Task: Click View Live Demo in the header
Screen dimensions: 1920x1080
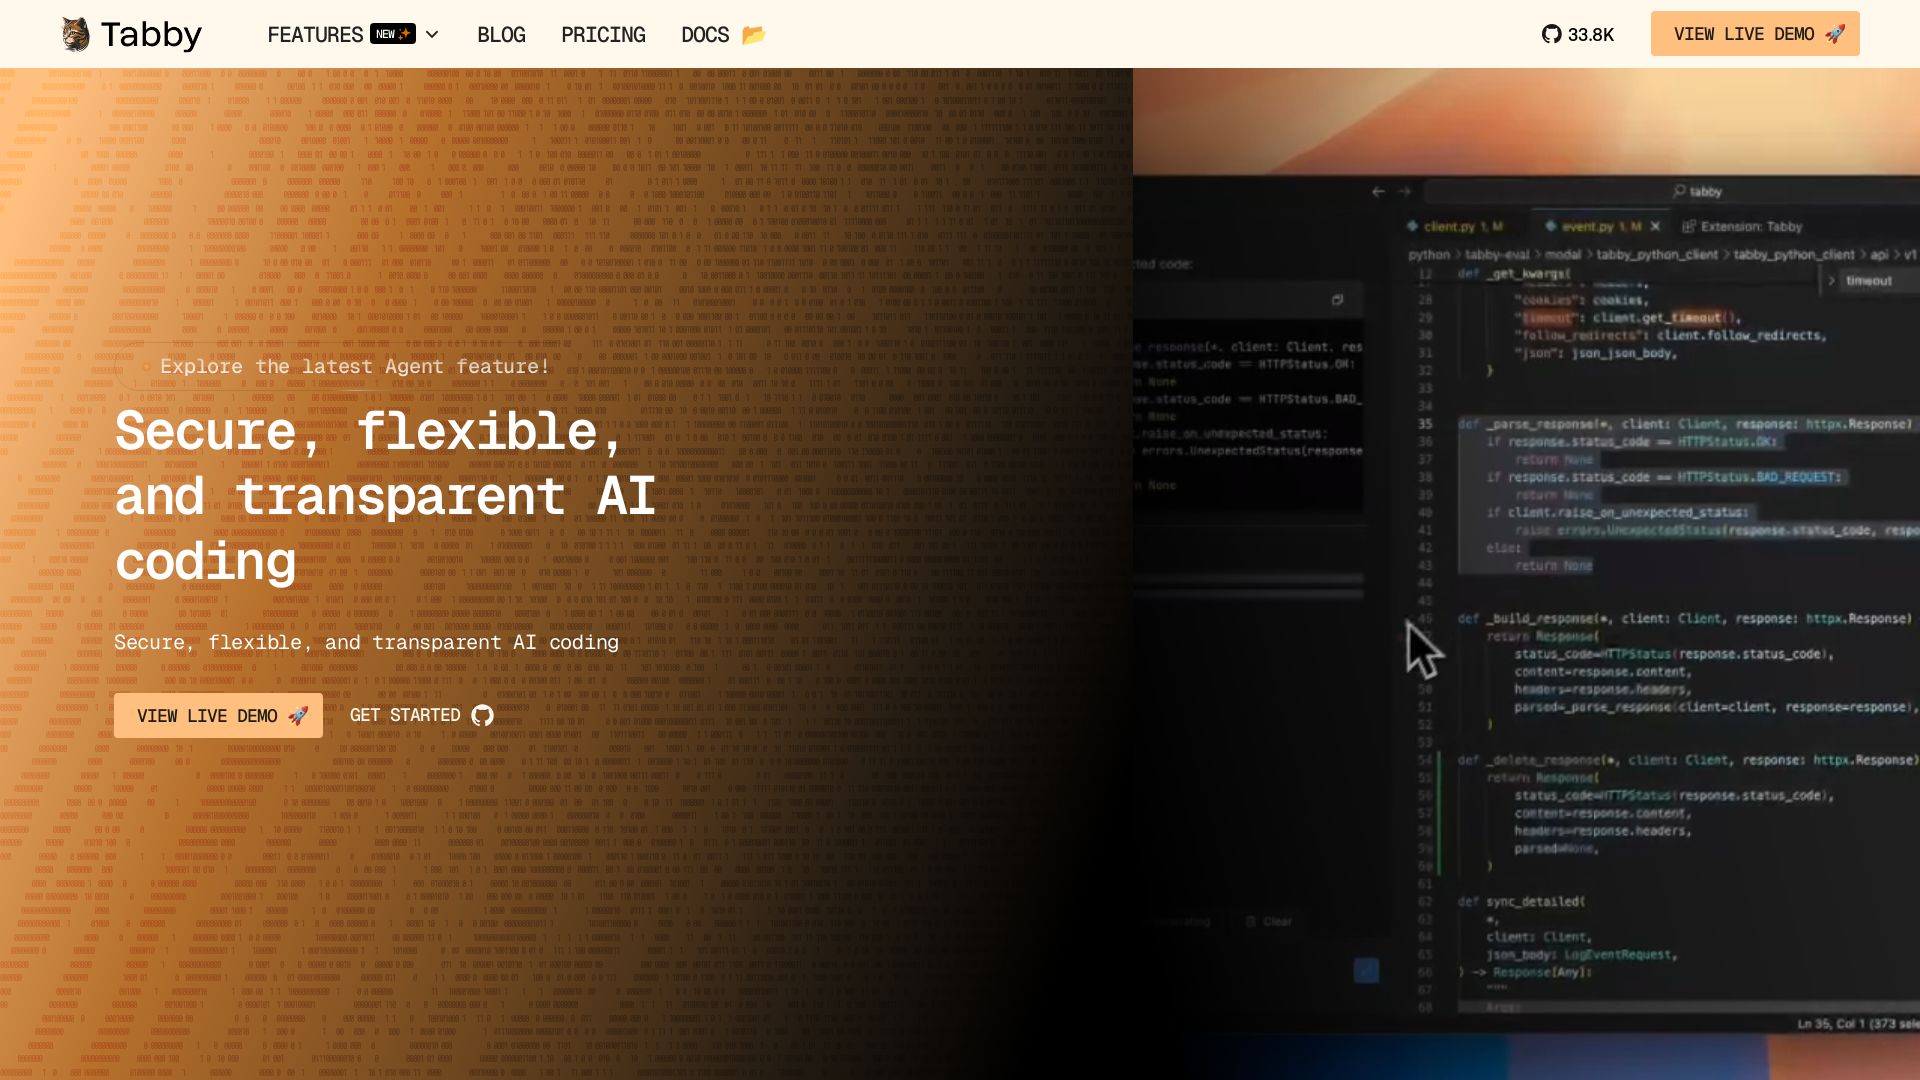Action: pyautogui.click(x=1755, y=33)
